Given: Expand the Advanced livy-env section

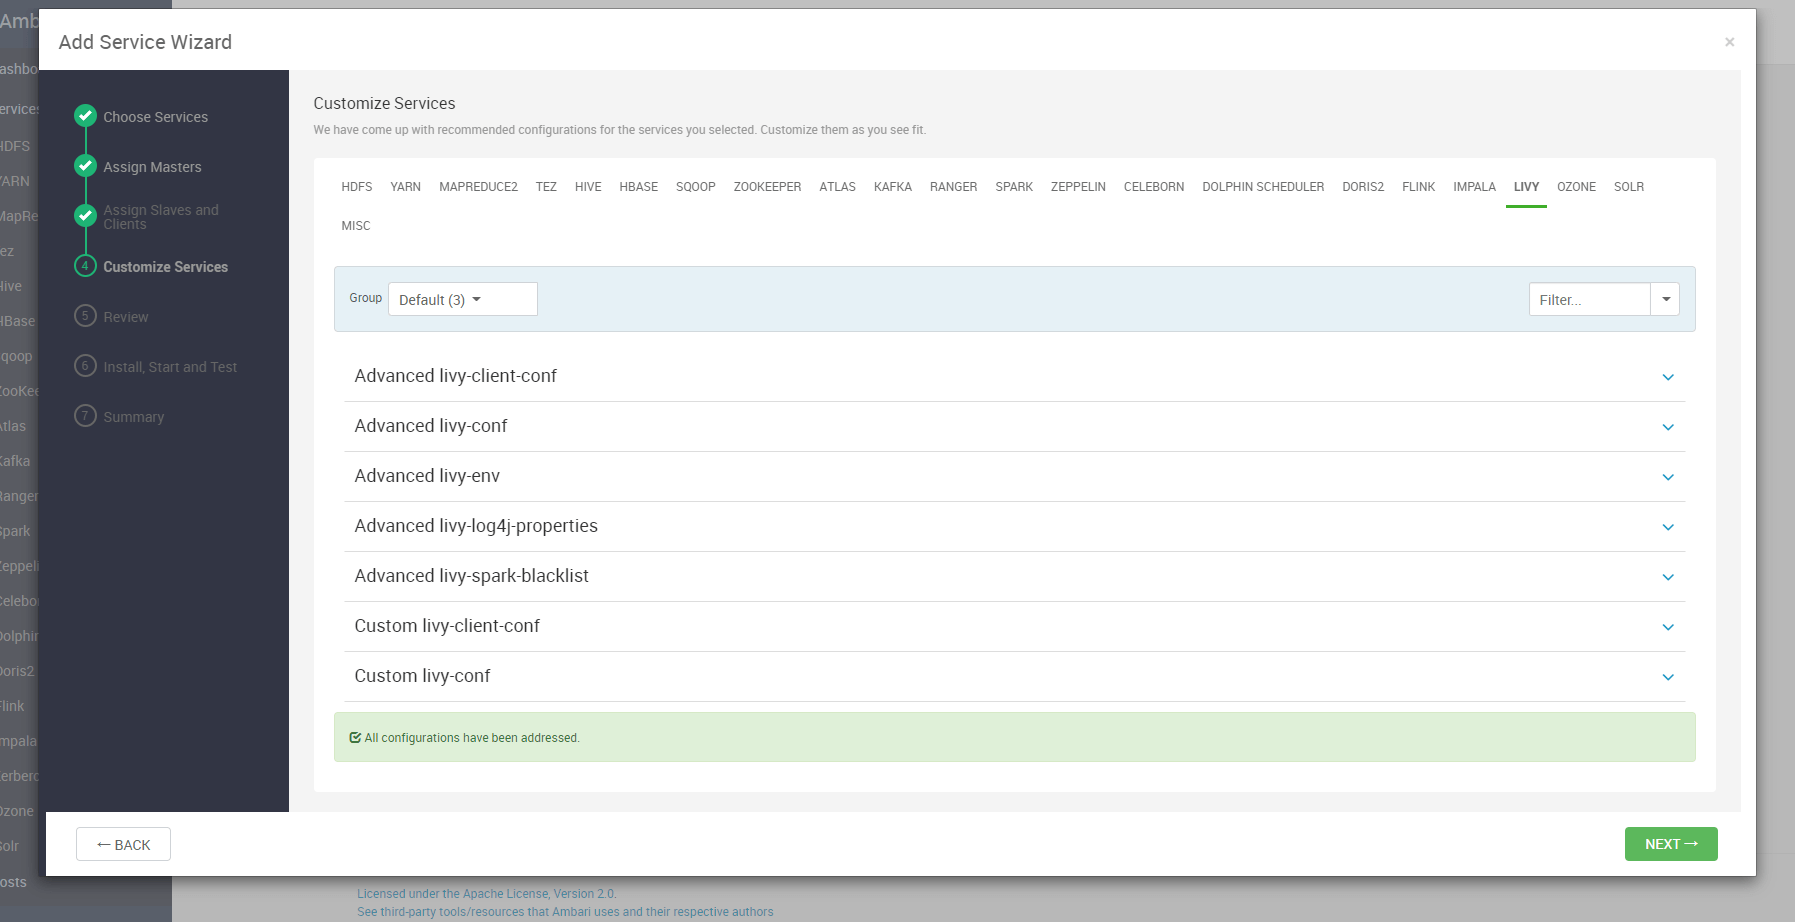Looking at the screenshot, I should (x=1667, y=477).
